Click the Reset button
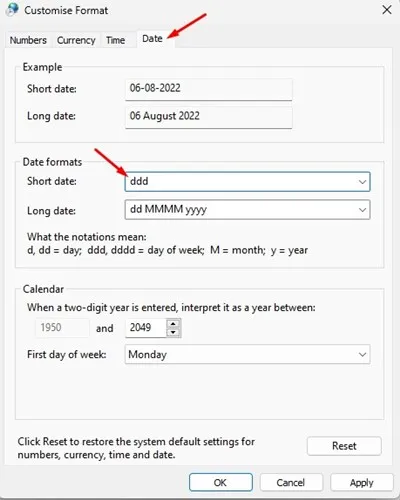 [x=344, y=446]
